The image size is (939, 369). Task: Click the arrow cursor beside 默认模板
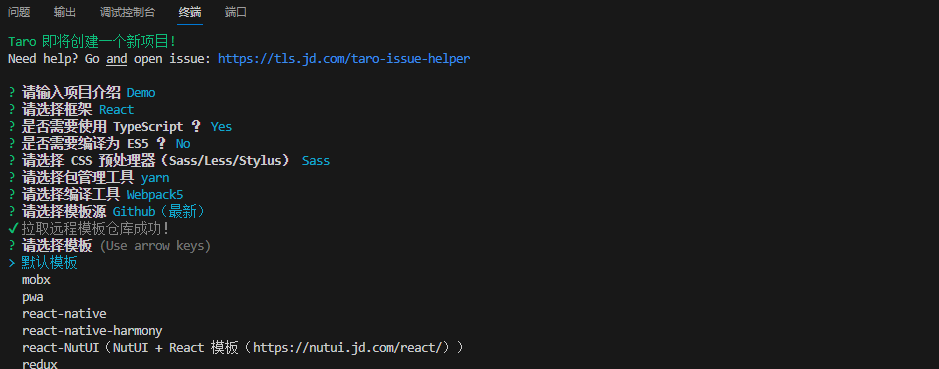coord(11,263)
